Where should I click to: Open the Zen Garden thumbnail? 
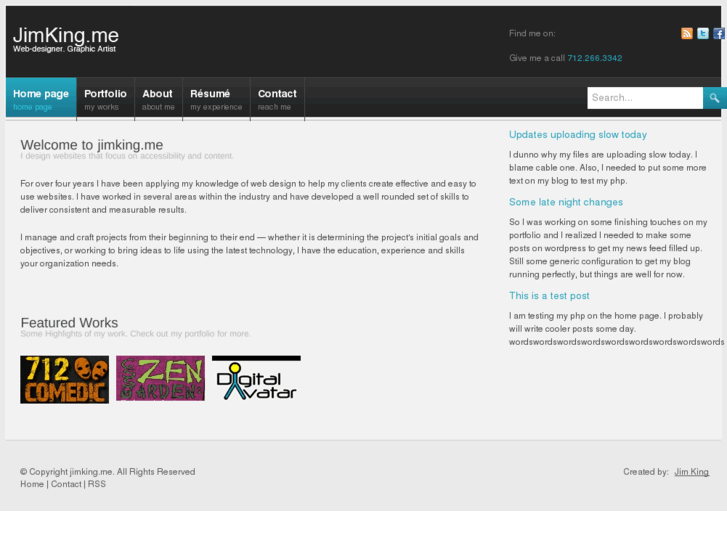point(160,378)
